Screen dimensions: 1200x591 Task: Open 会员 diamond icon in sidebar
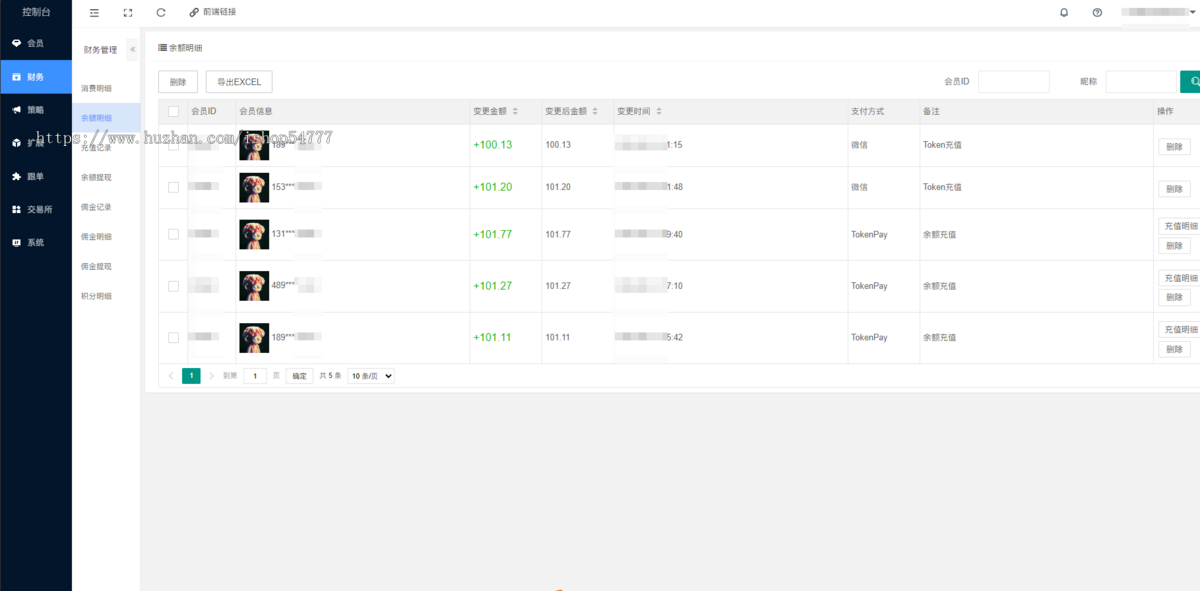click(x=16, y=43)
